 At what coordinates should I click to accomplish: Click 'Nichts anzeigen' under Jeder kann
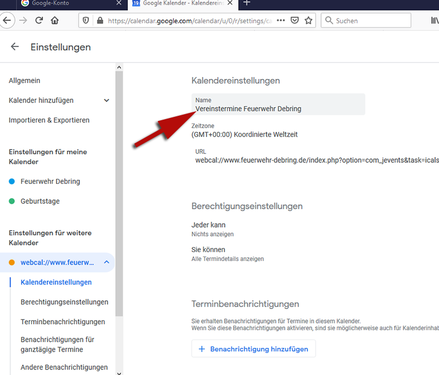click(212, 234)
